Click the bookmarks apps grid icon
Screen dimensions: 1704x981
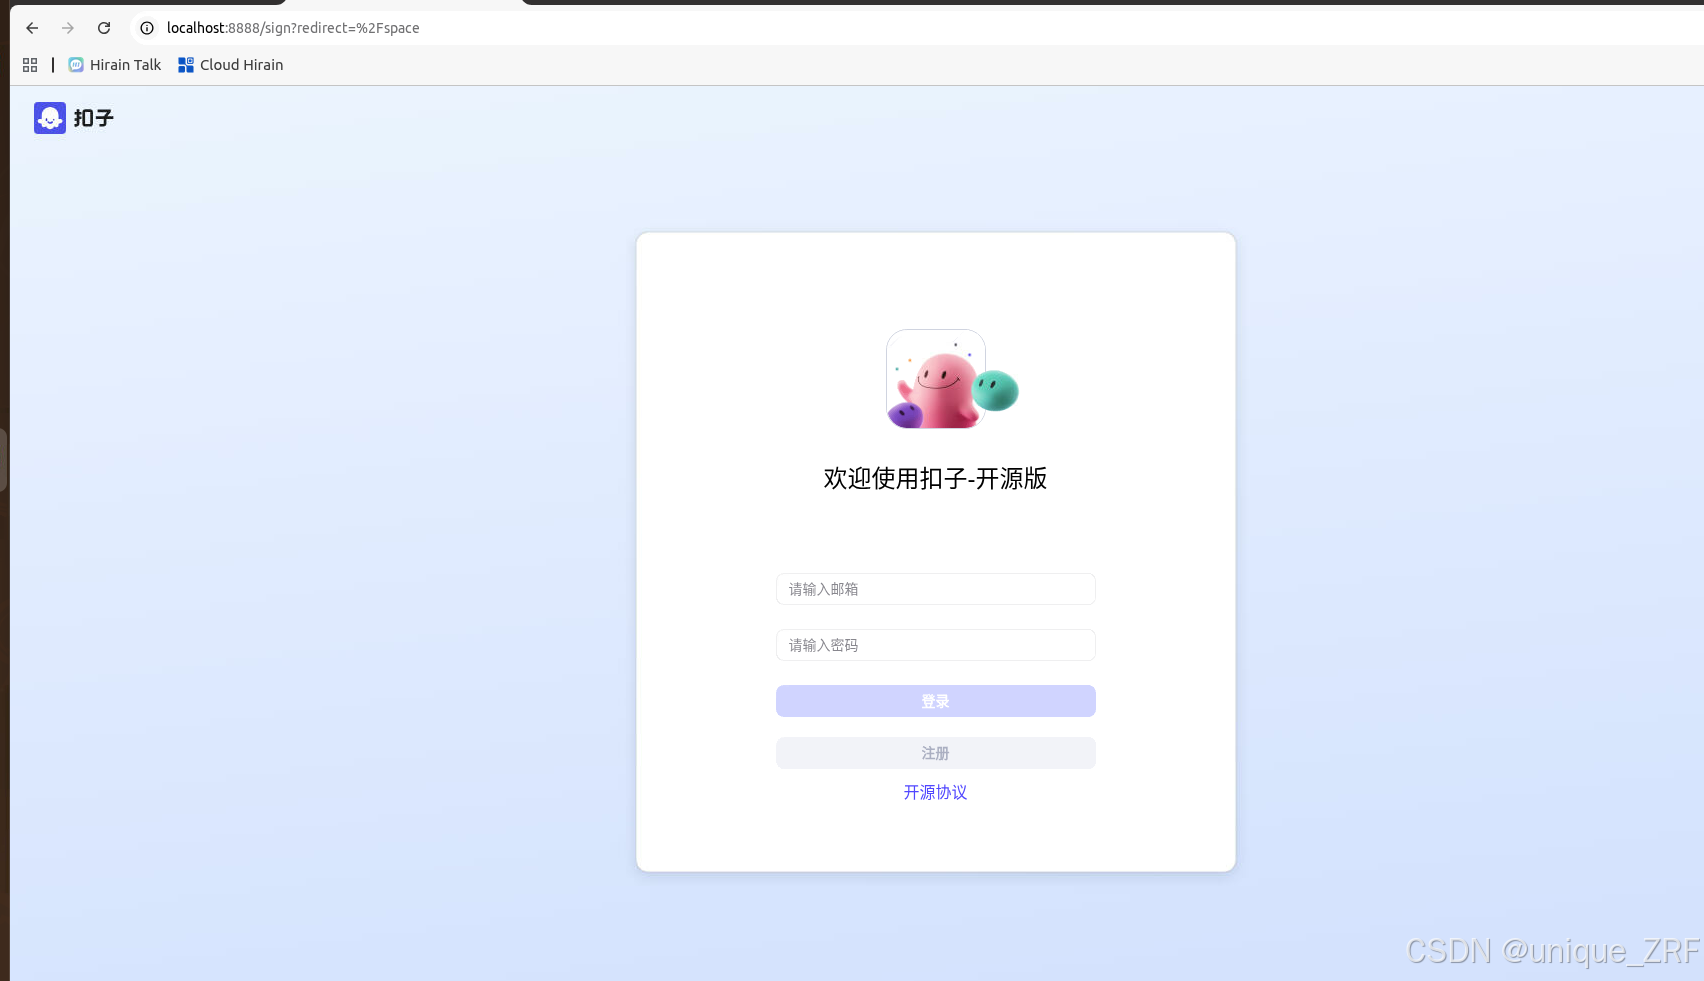tap(29, 64)
